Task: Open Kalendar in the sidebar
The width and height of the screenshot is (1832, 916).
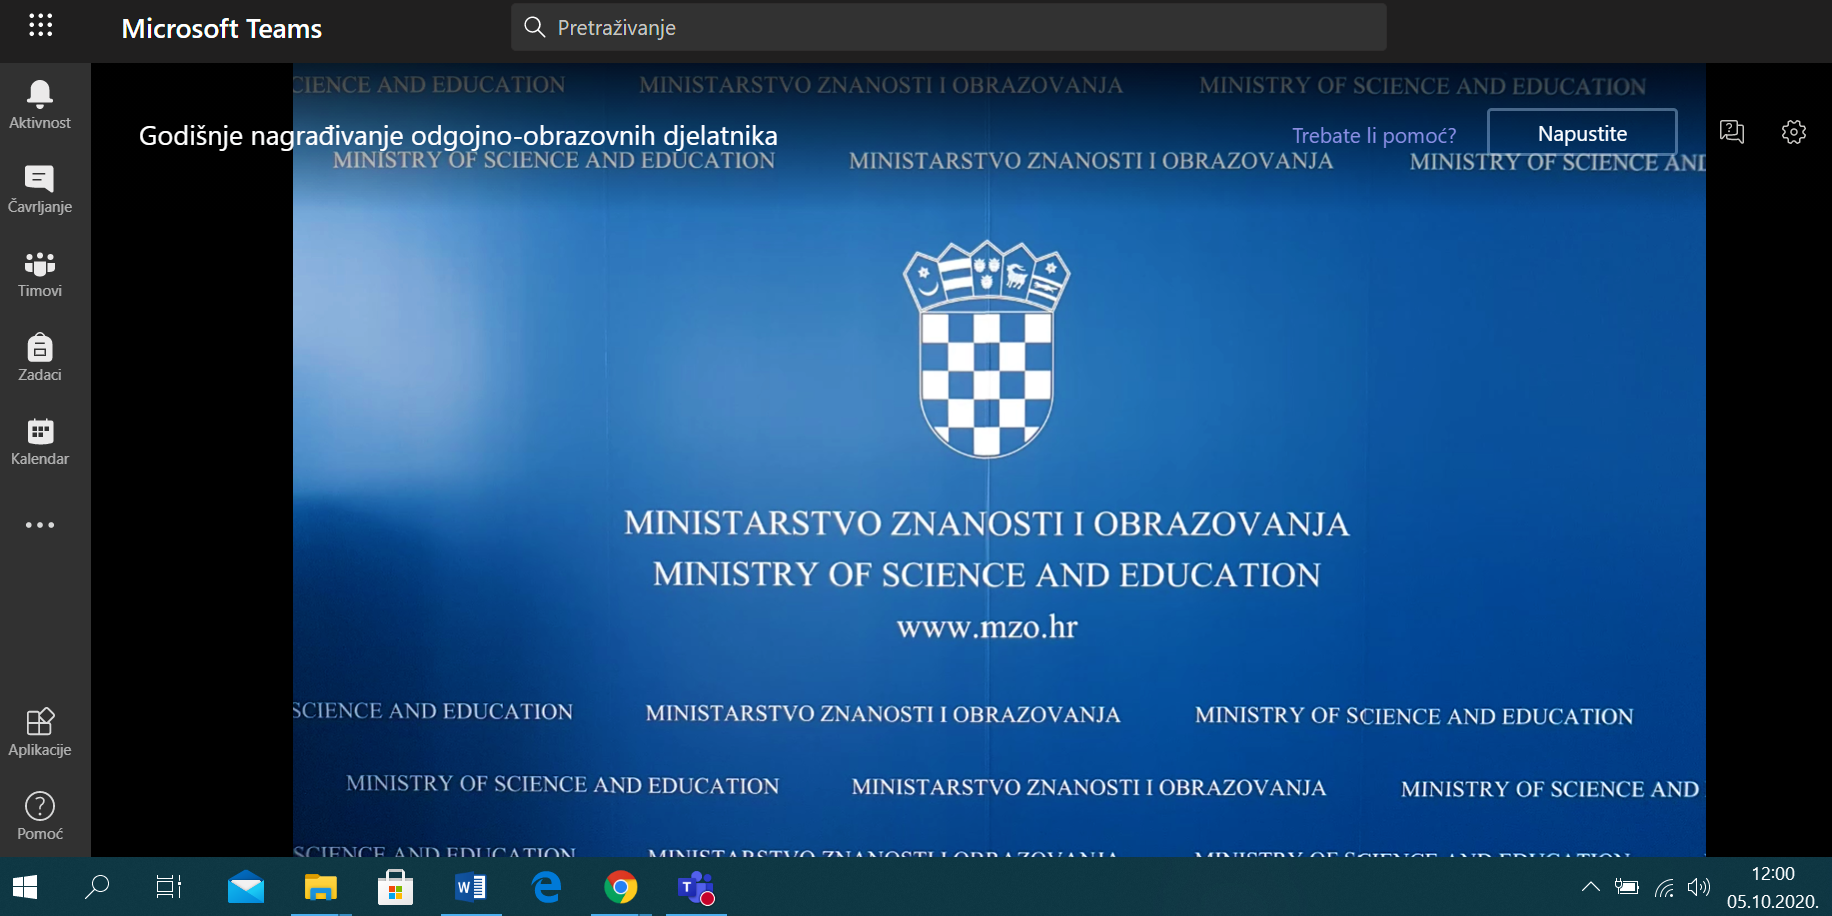Action: [x=40, y=441]
